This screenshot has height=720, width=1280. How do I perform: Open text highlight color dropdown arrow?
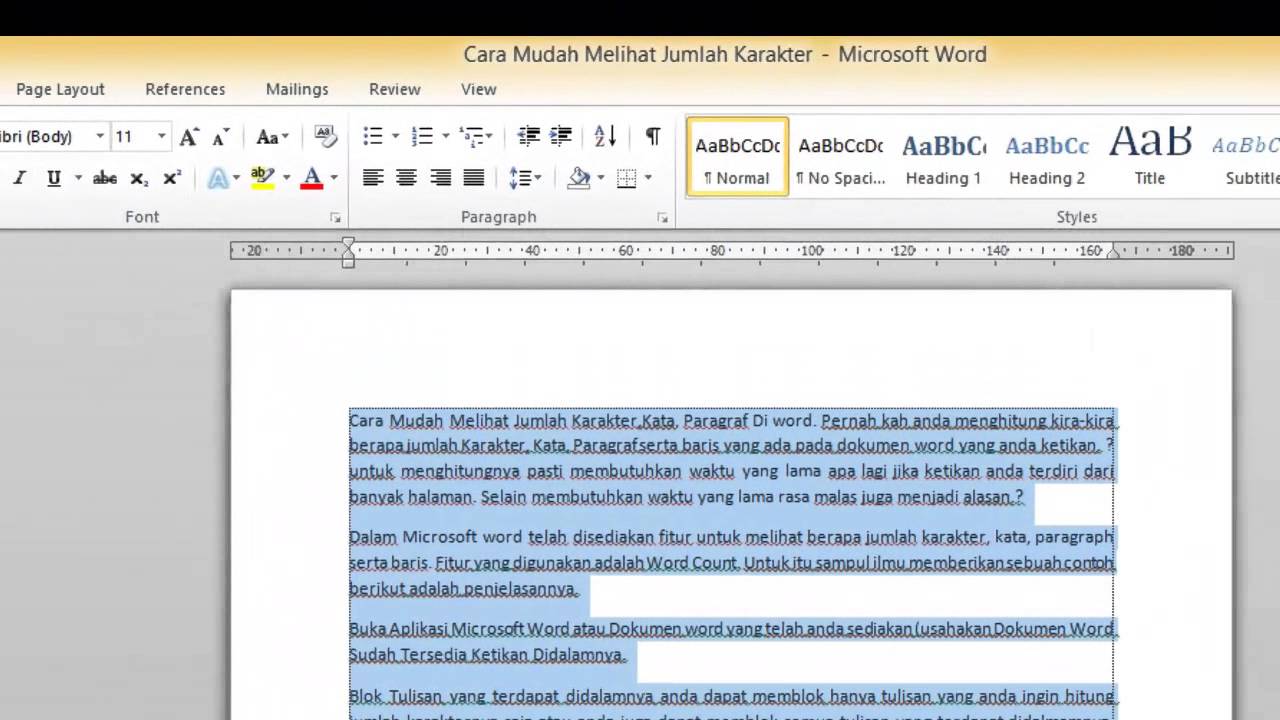click(x=286, y=178)
